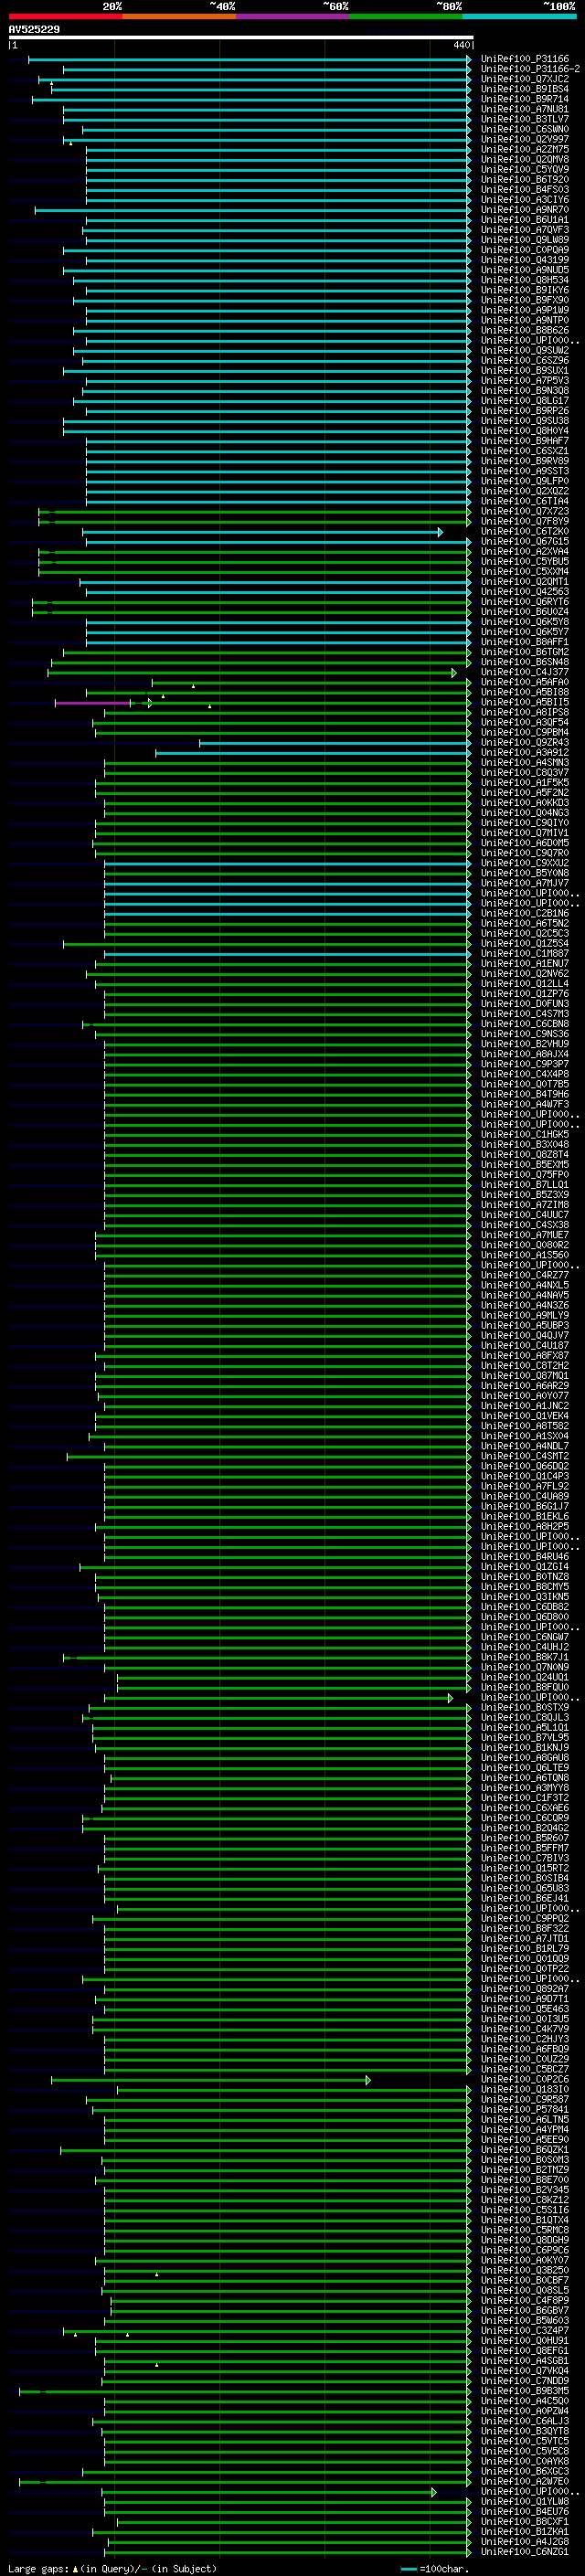The image size is (585, 2576).
Task: Go to the UniRef100_A9NR70 hit
Action: (524, 210)
